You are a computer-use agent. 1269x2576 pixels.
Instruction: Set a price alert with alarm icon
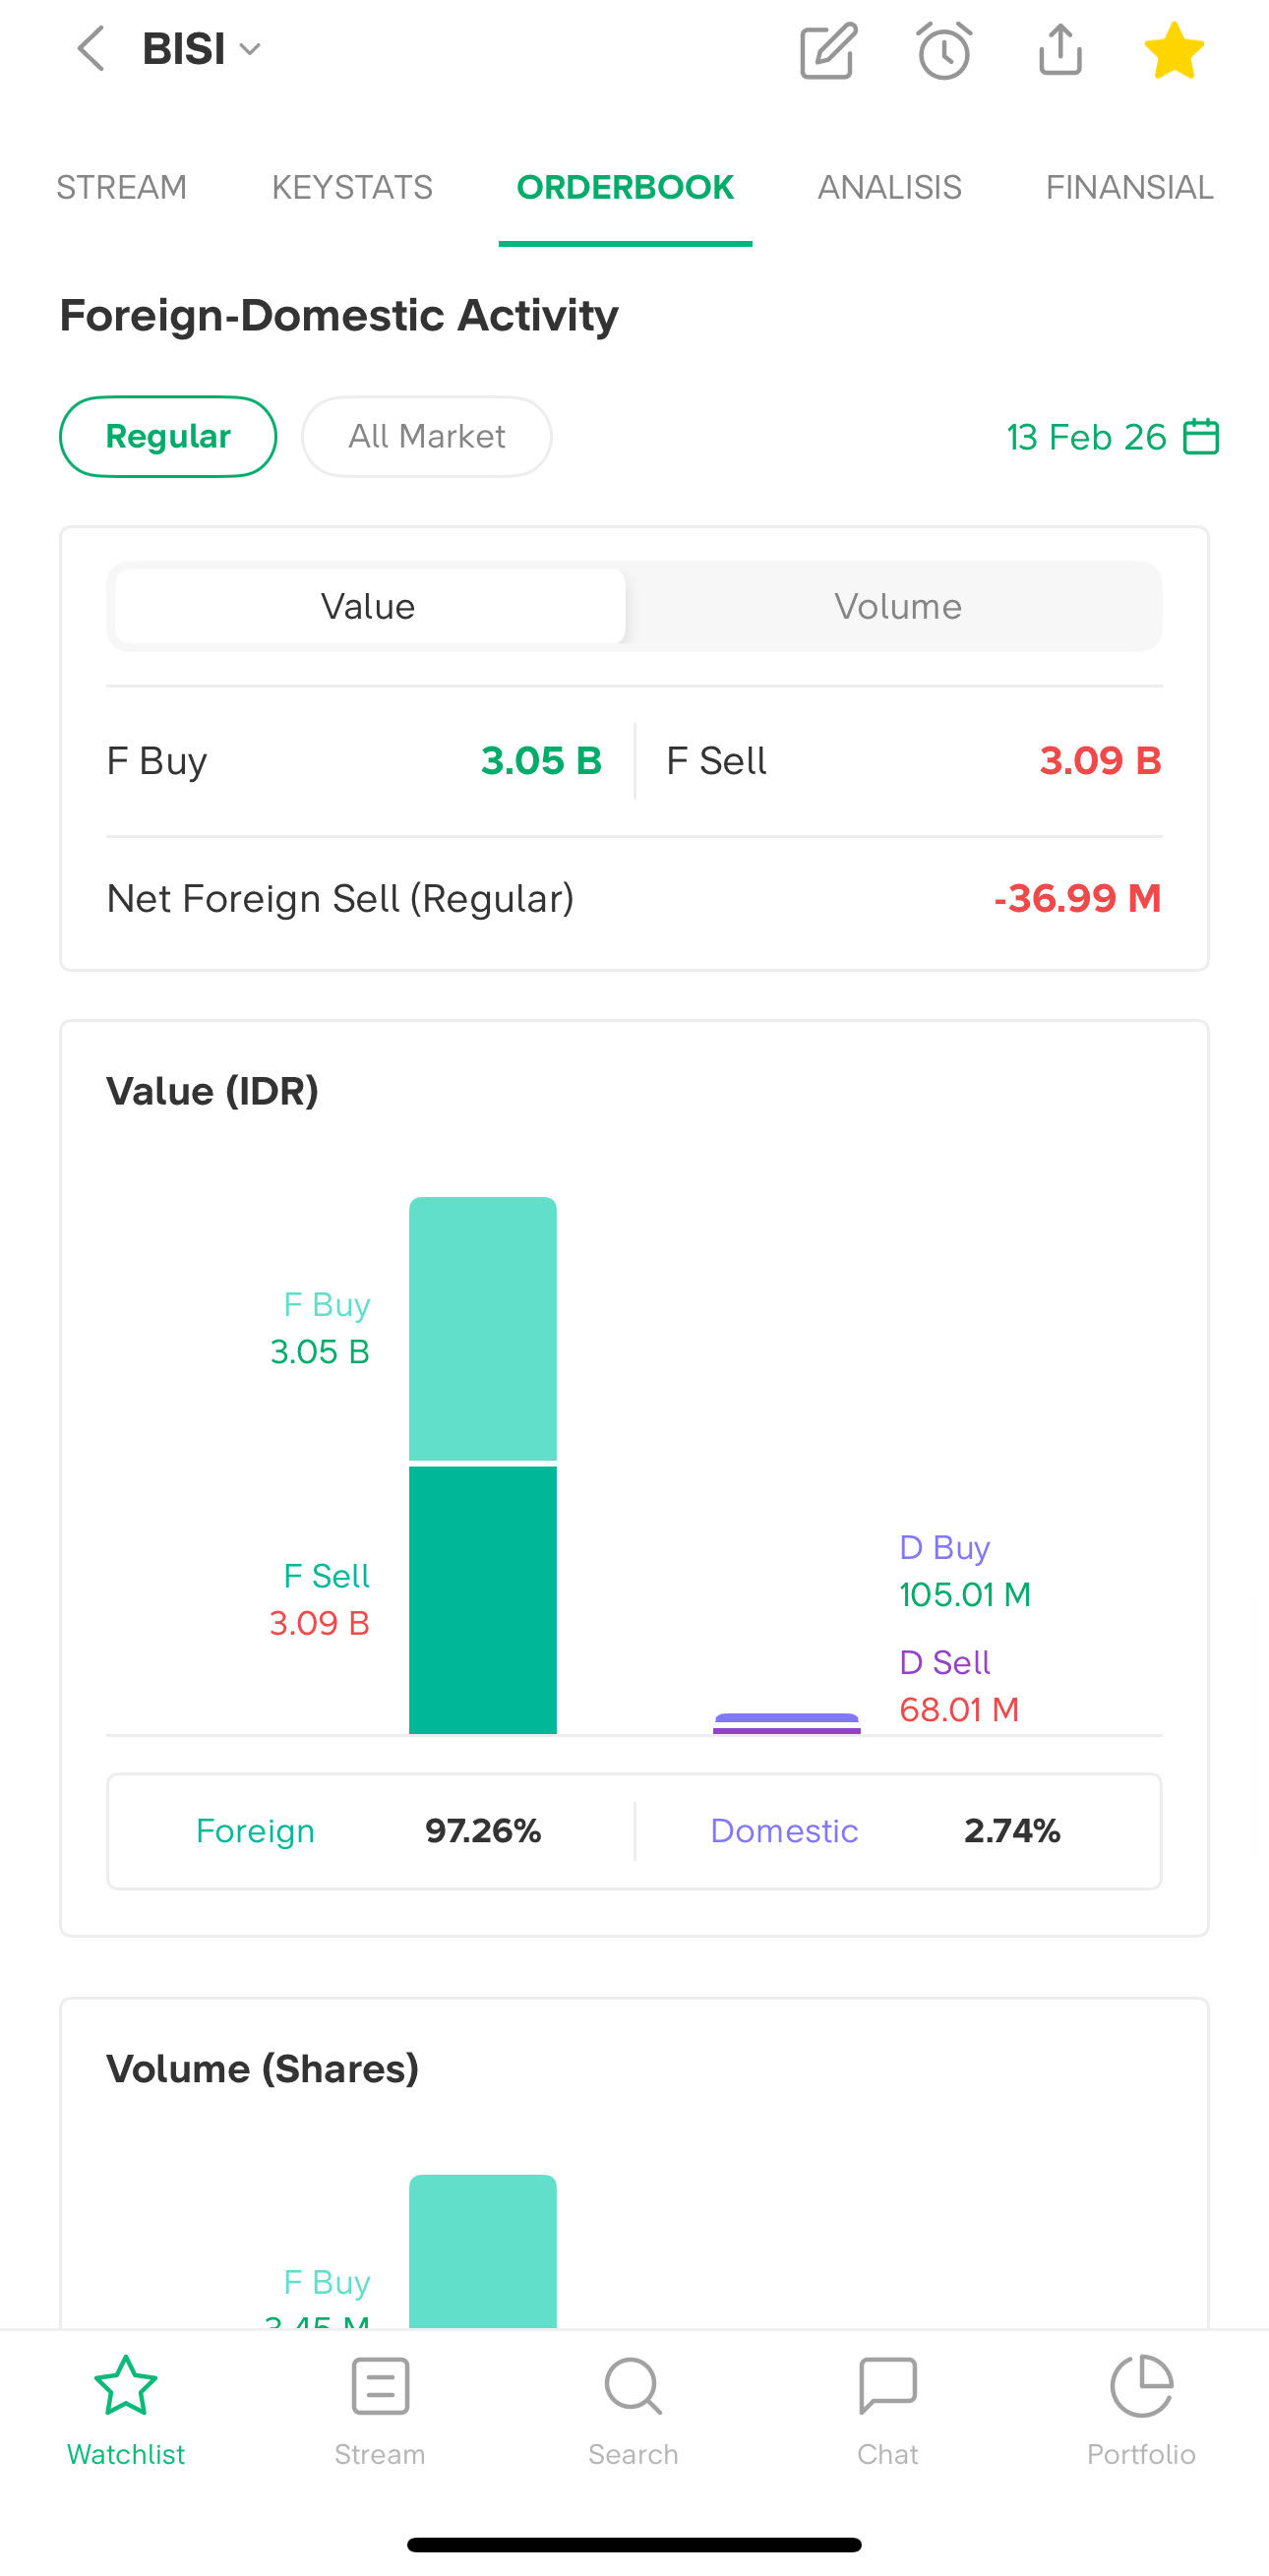[944, 50]
